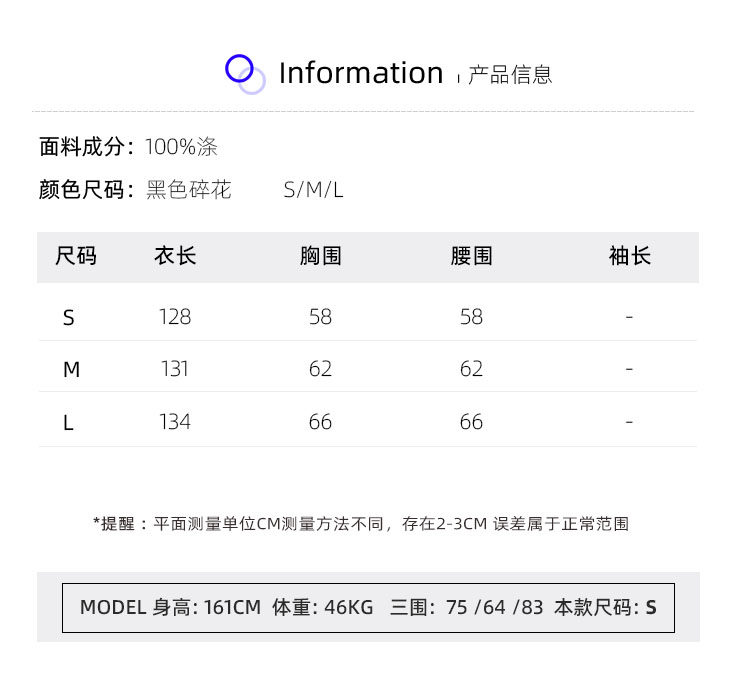Click the MODEL 身高 161CM info text
The height and width of the screenshot is (681, 750).
point(170,607)
